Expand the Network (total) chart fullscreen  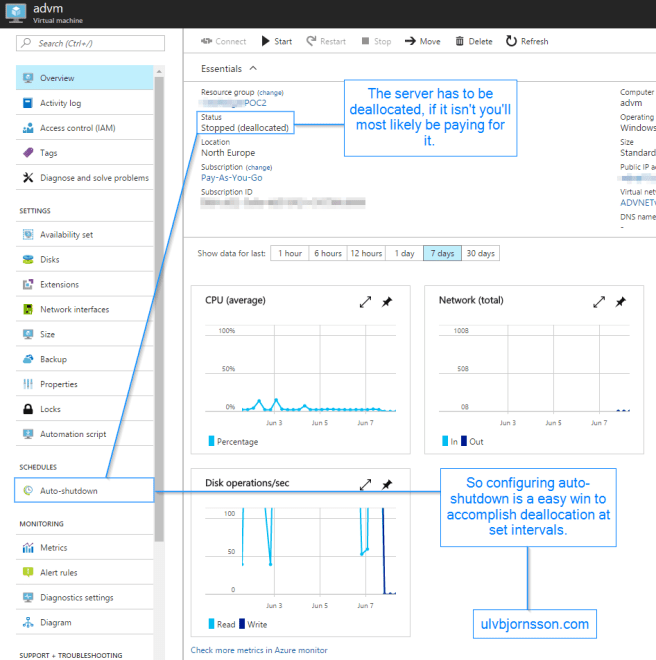tap(599, 301)
